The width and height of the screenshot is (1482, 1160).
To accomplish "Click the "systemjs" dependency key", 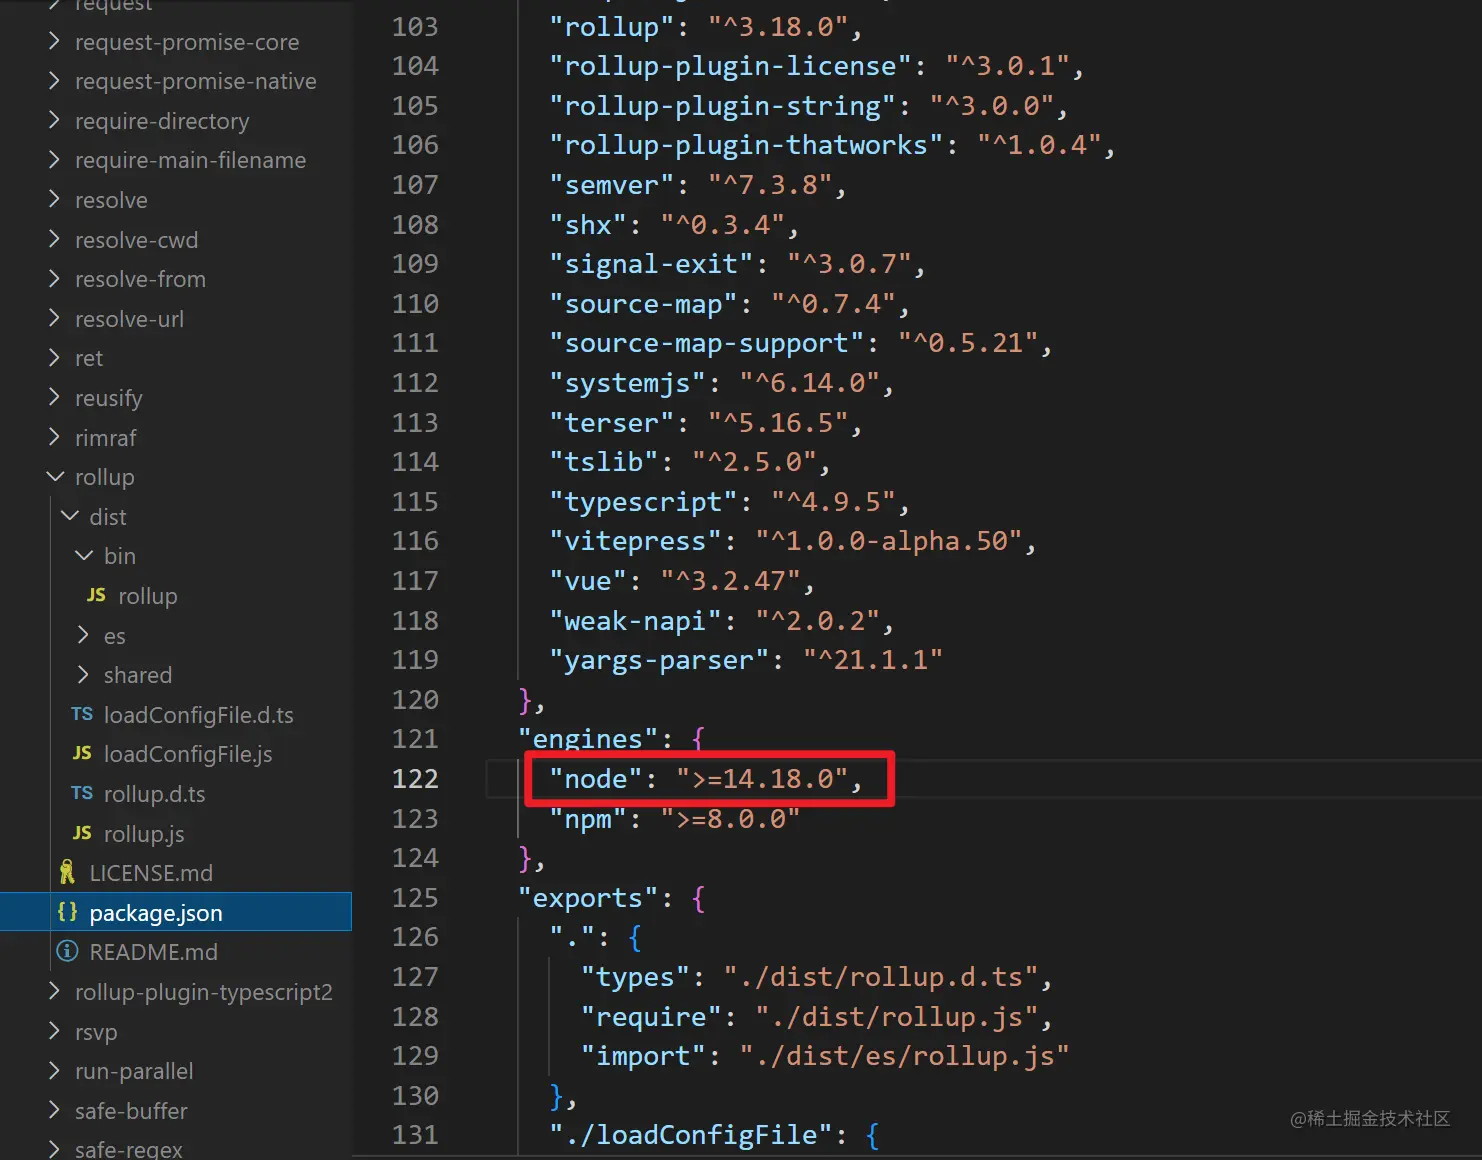I will [627, 383].
